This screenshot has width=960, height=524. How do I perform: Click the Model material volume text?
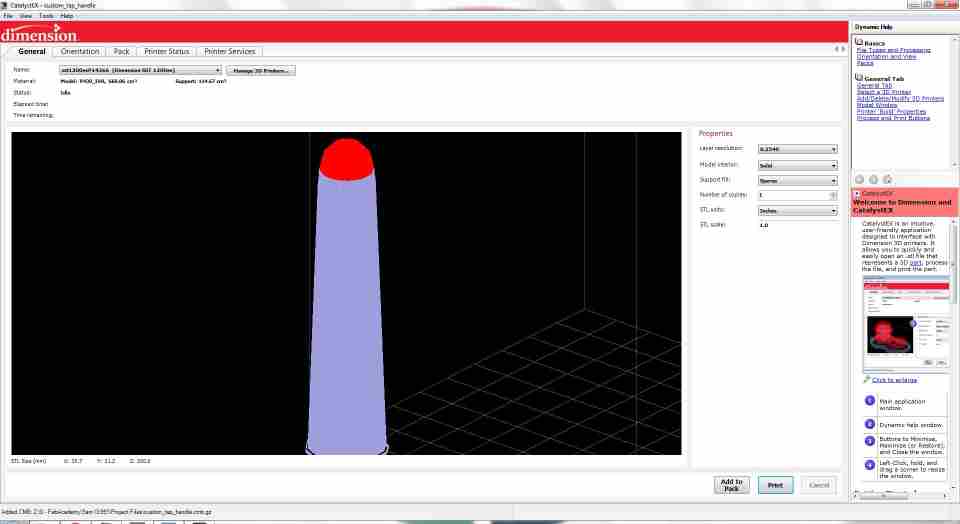pyautogui.click(x=99, y=81)
